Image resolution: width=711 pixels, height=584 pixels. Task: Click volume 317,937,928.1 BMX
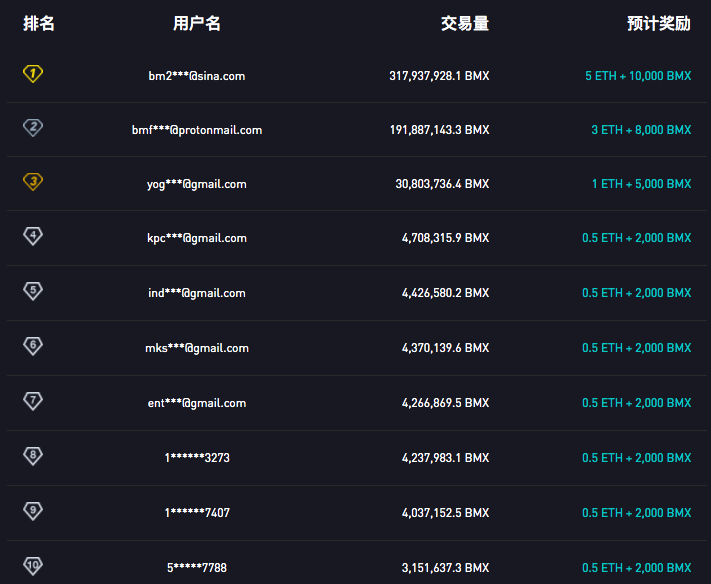pos(439,76)
